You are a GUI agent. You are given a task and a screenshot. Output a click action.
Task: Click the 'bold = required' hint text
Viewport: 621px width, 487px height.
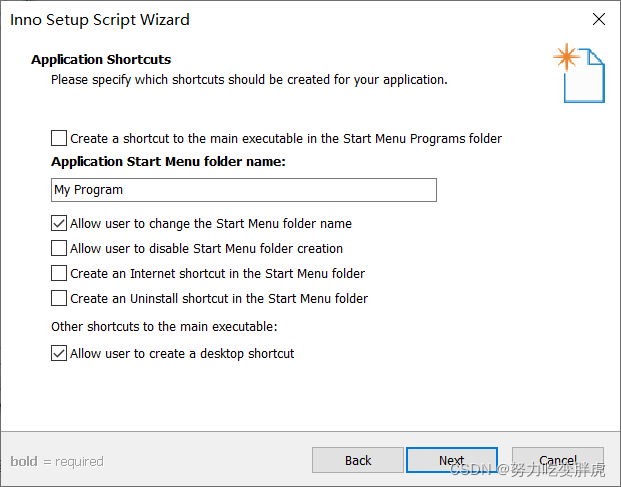pyautogui.click(x=57, y=461)
